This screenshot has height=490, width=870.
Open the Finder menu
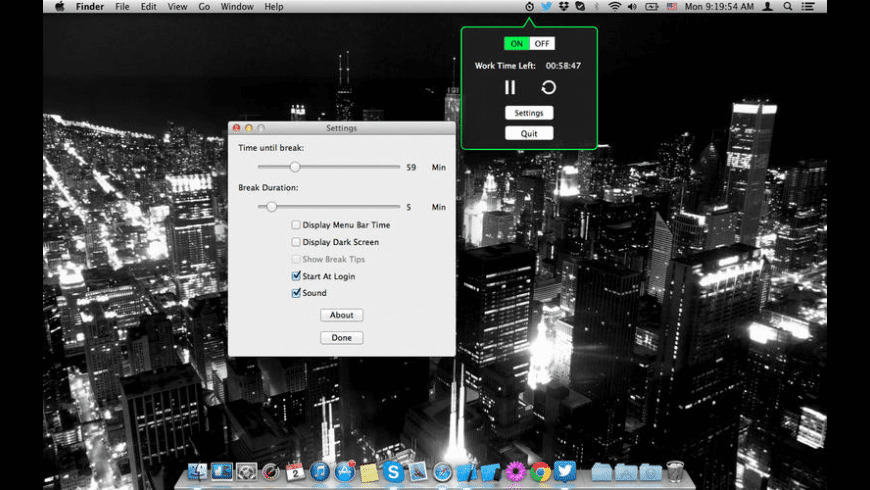90,7
